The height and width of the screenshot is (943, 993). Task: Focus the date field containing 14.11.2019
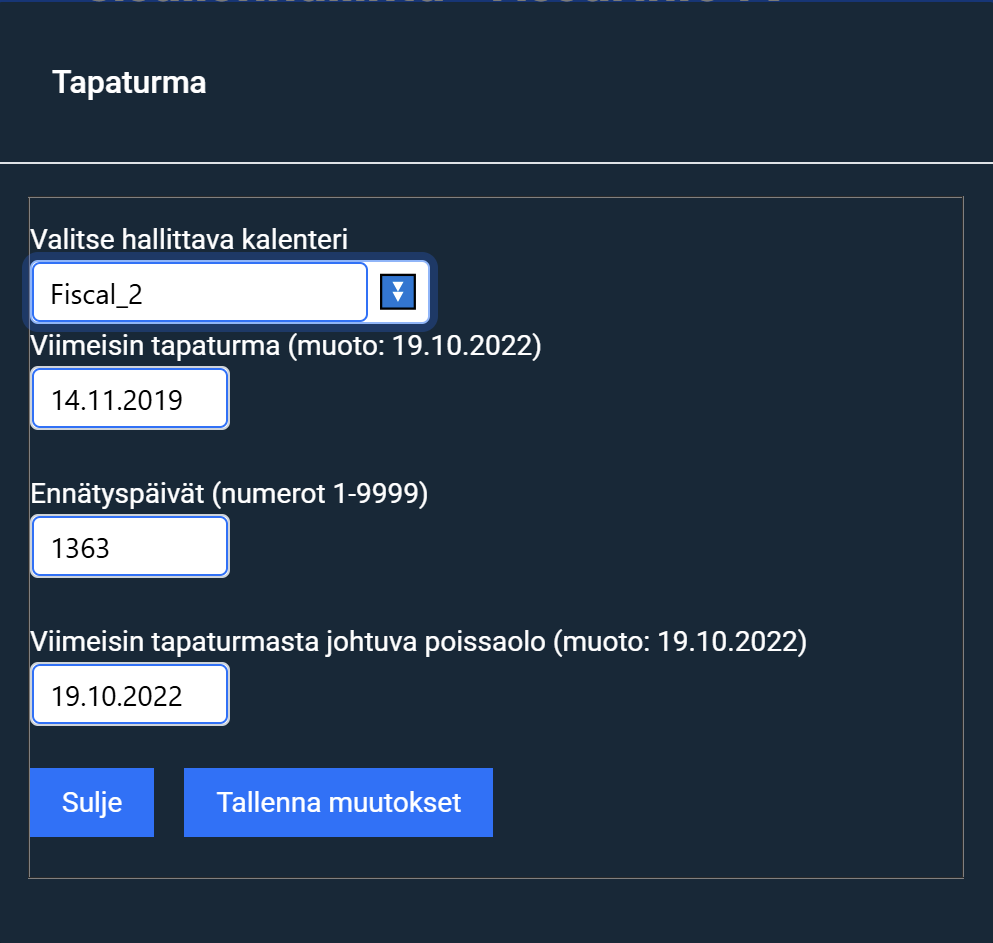[130, 400]
